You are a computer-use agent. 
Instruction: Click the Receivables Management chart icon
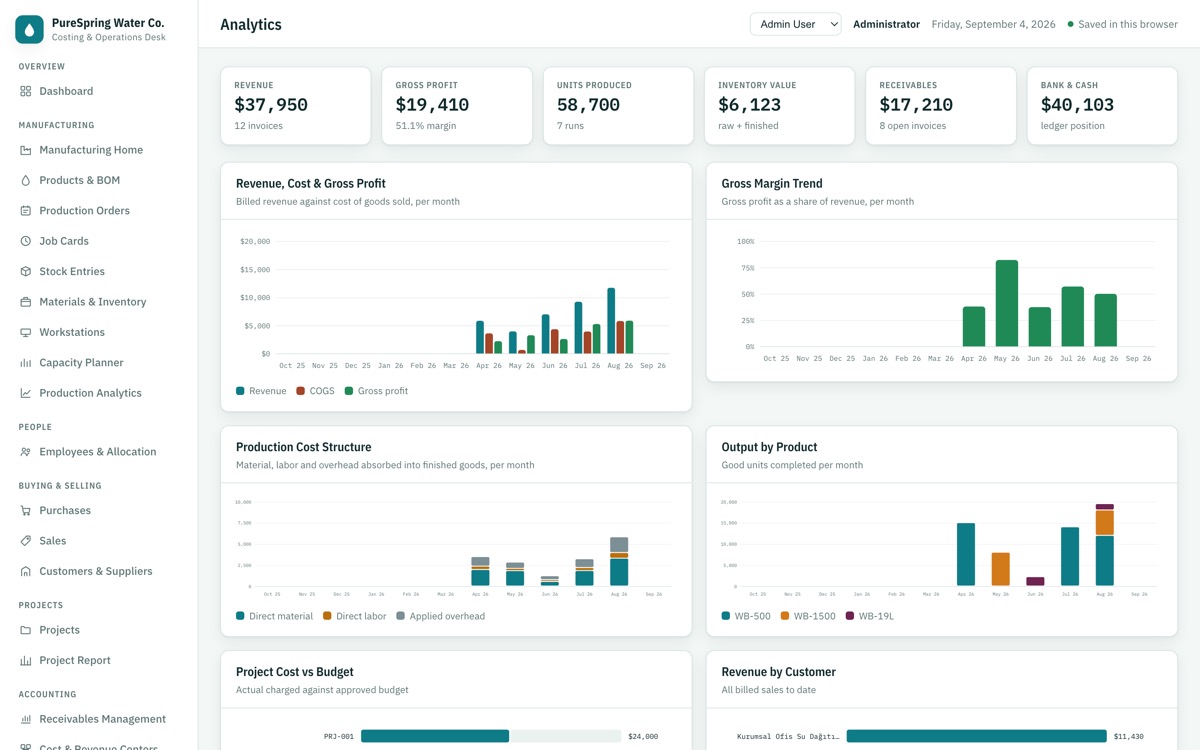click(x=26, y=719)
